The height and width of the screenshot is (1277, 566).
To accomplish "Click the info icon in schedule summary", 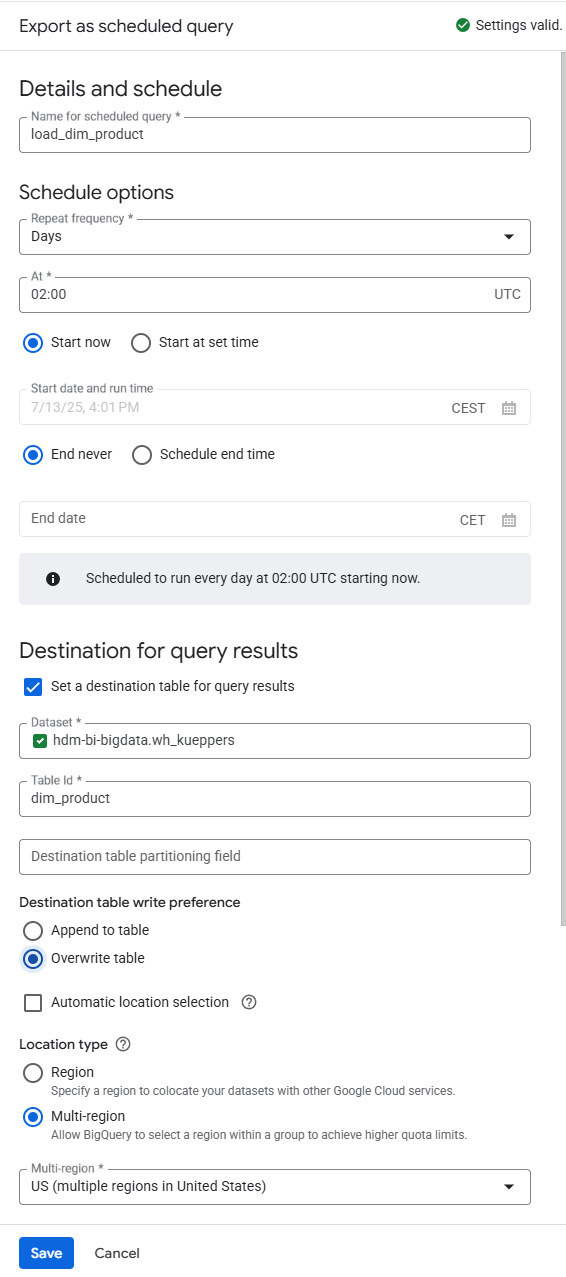I will click(x=53, y=578).
